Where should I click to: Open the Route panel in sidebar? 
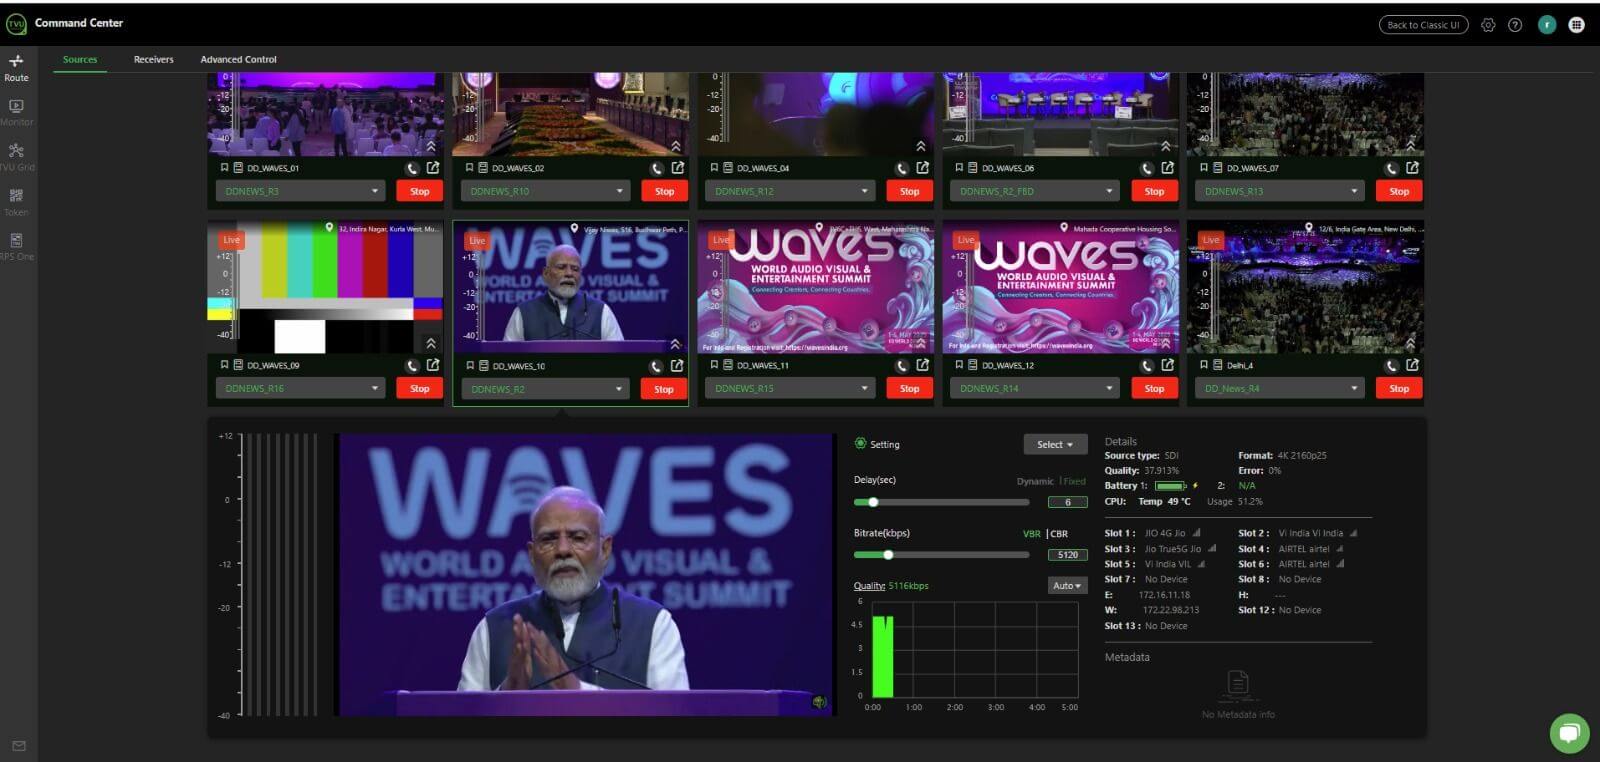[x=16, y=68]
